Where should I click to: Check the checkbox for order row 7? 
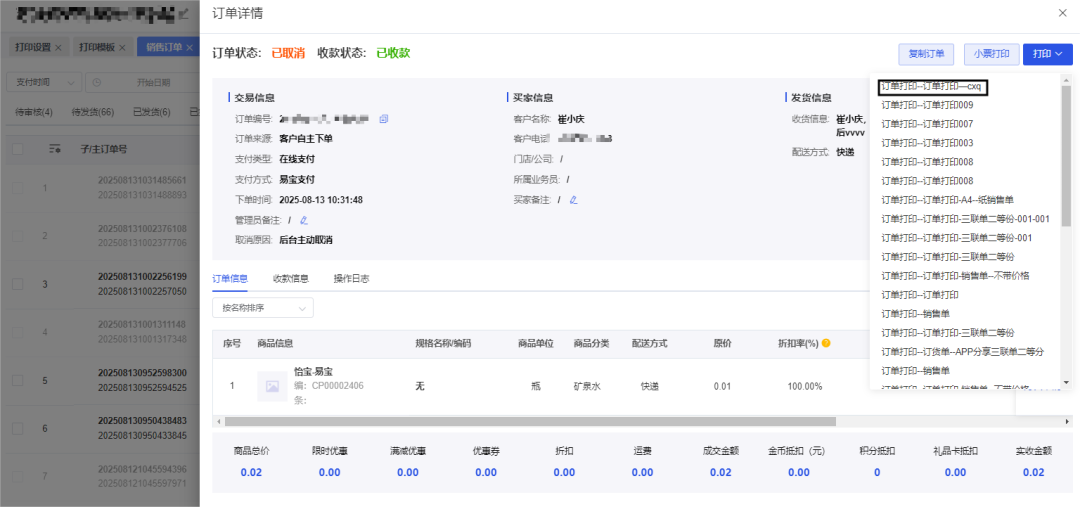(18, 476)
